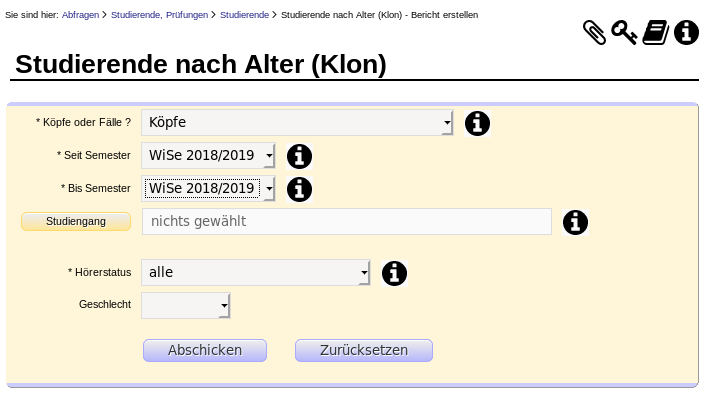This screenshot has height=397, width=717.
Task: Reset form with Zurücksetzen button
Action: pyautogui.click(x=364, y=350)
